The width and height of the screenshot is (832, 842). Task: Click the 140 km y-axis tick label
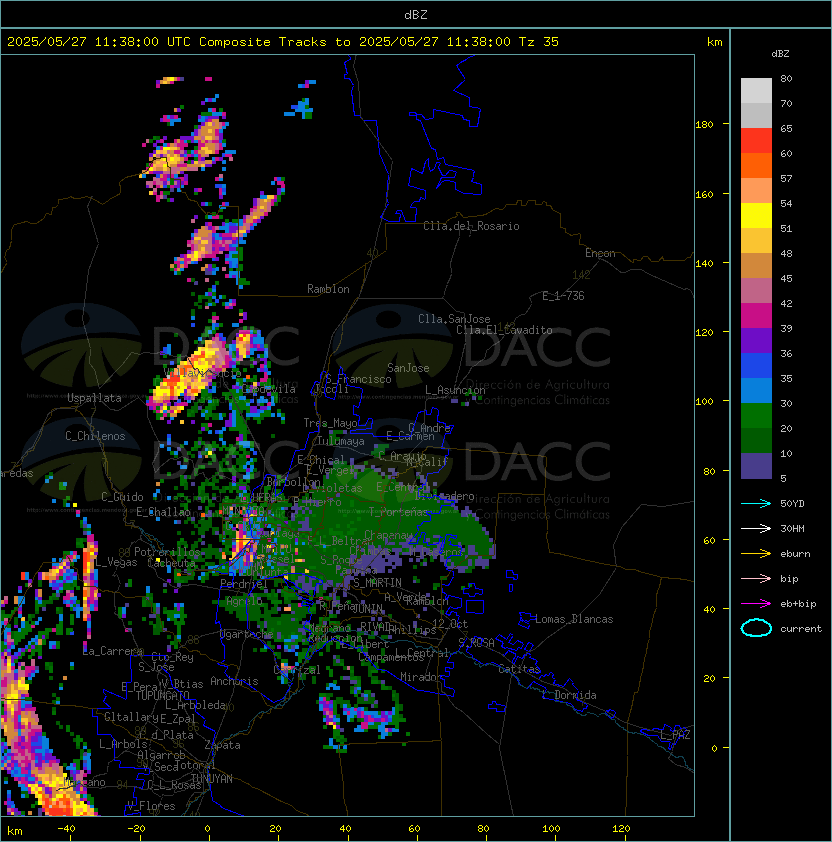pos(704,264)
